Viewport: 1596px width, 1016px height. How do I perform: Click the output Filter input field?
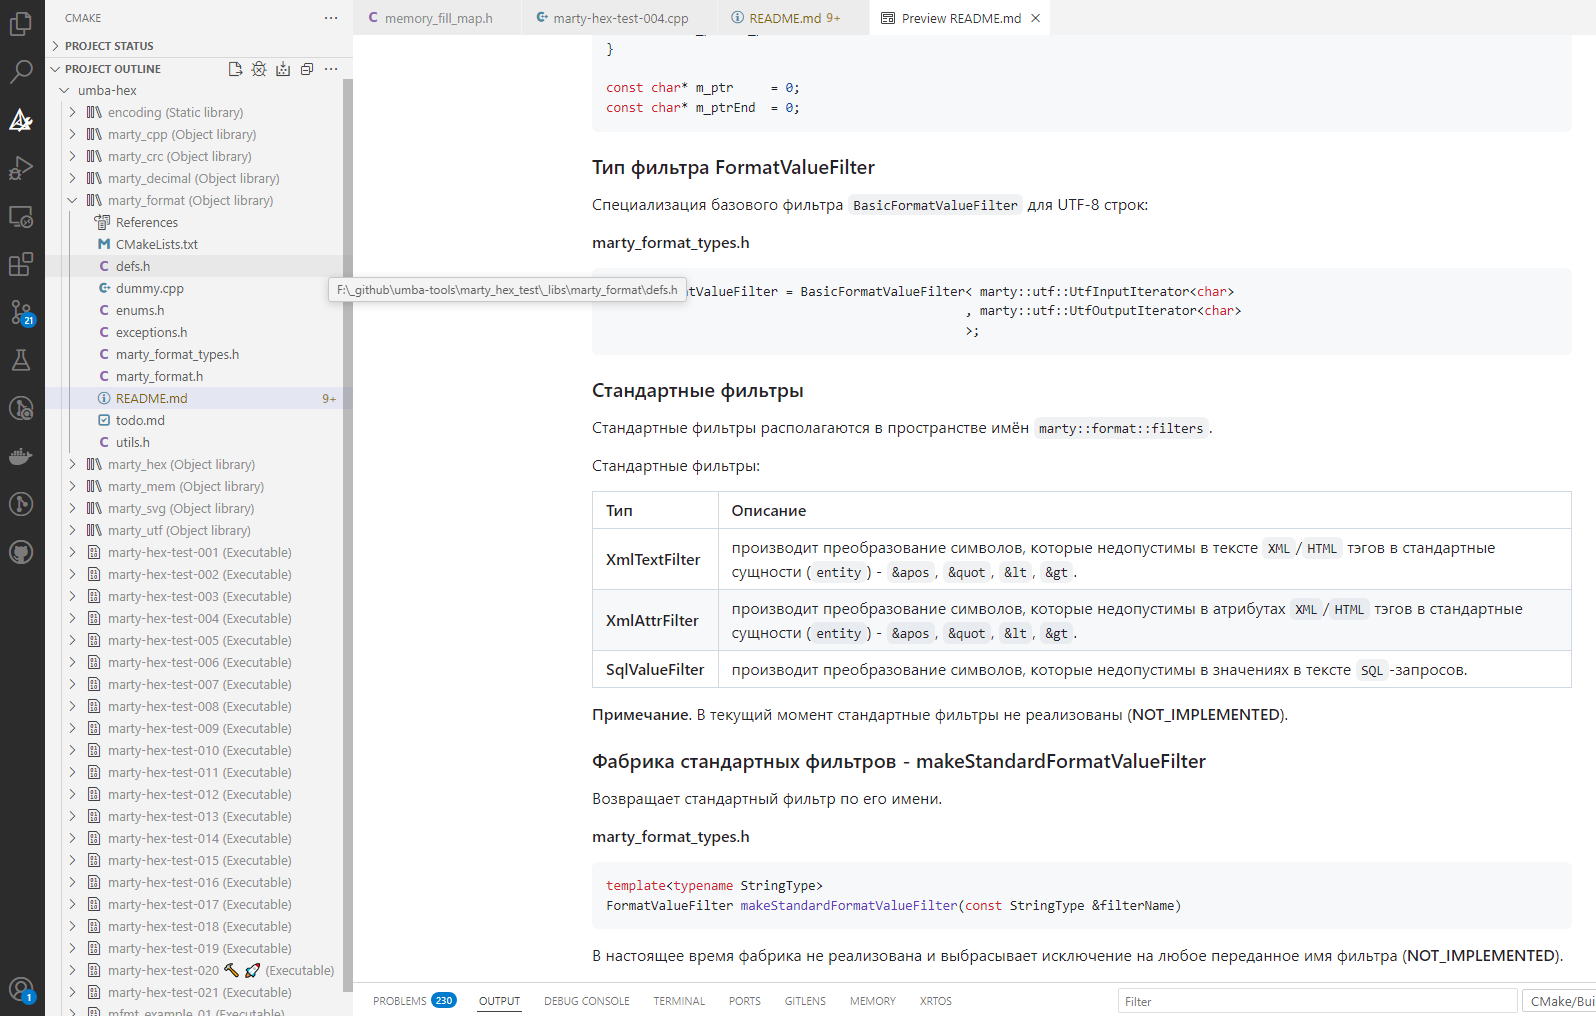[1316, 1001]
